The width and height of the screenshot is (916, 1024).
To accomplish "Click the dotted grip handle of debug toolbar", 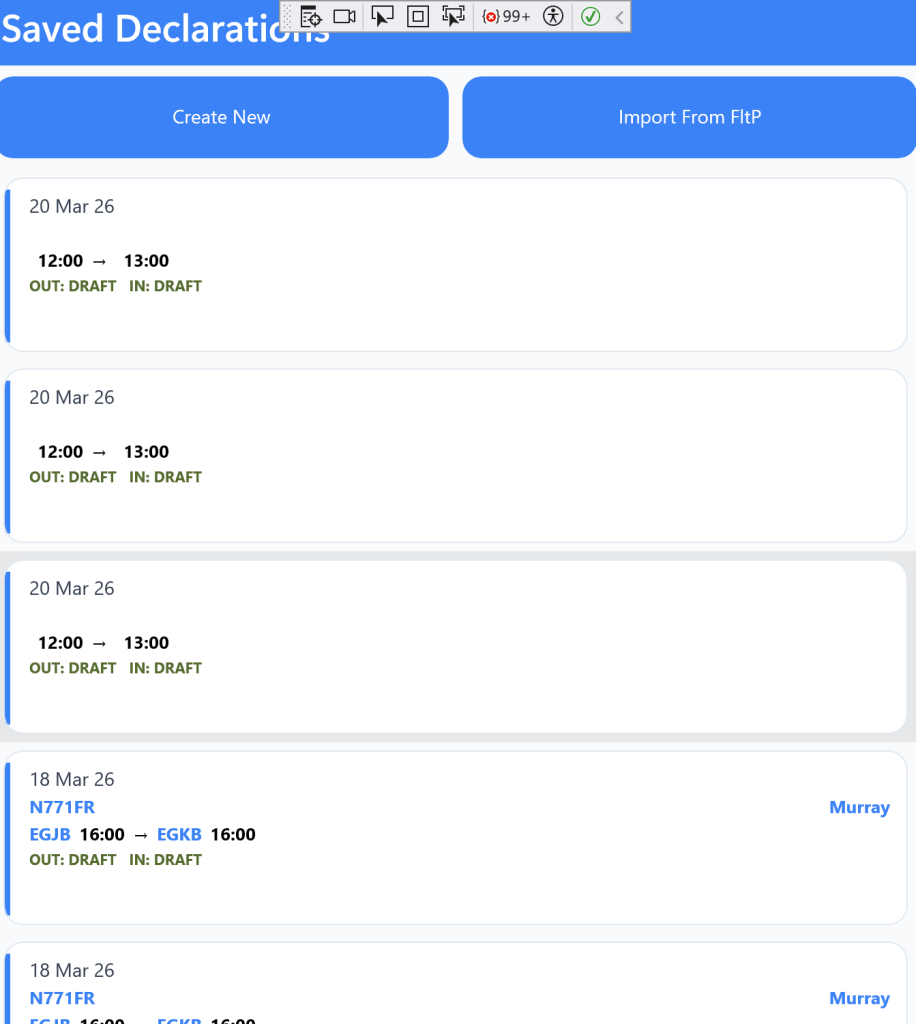I will point(288,16).
